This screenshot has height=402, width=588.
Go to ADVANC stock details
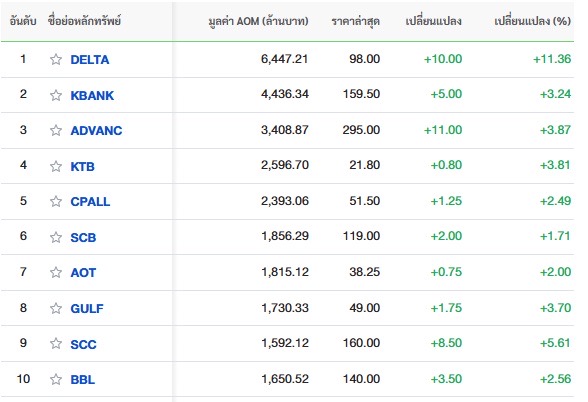pos(96,130)
